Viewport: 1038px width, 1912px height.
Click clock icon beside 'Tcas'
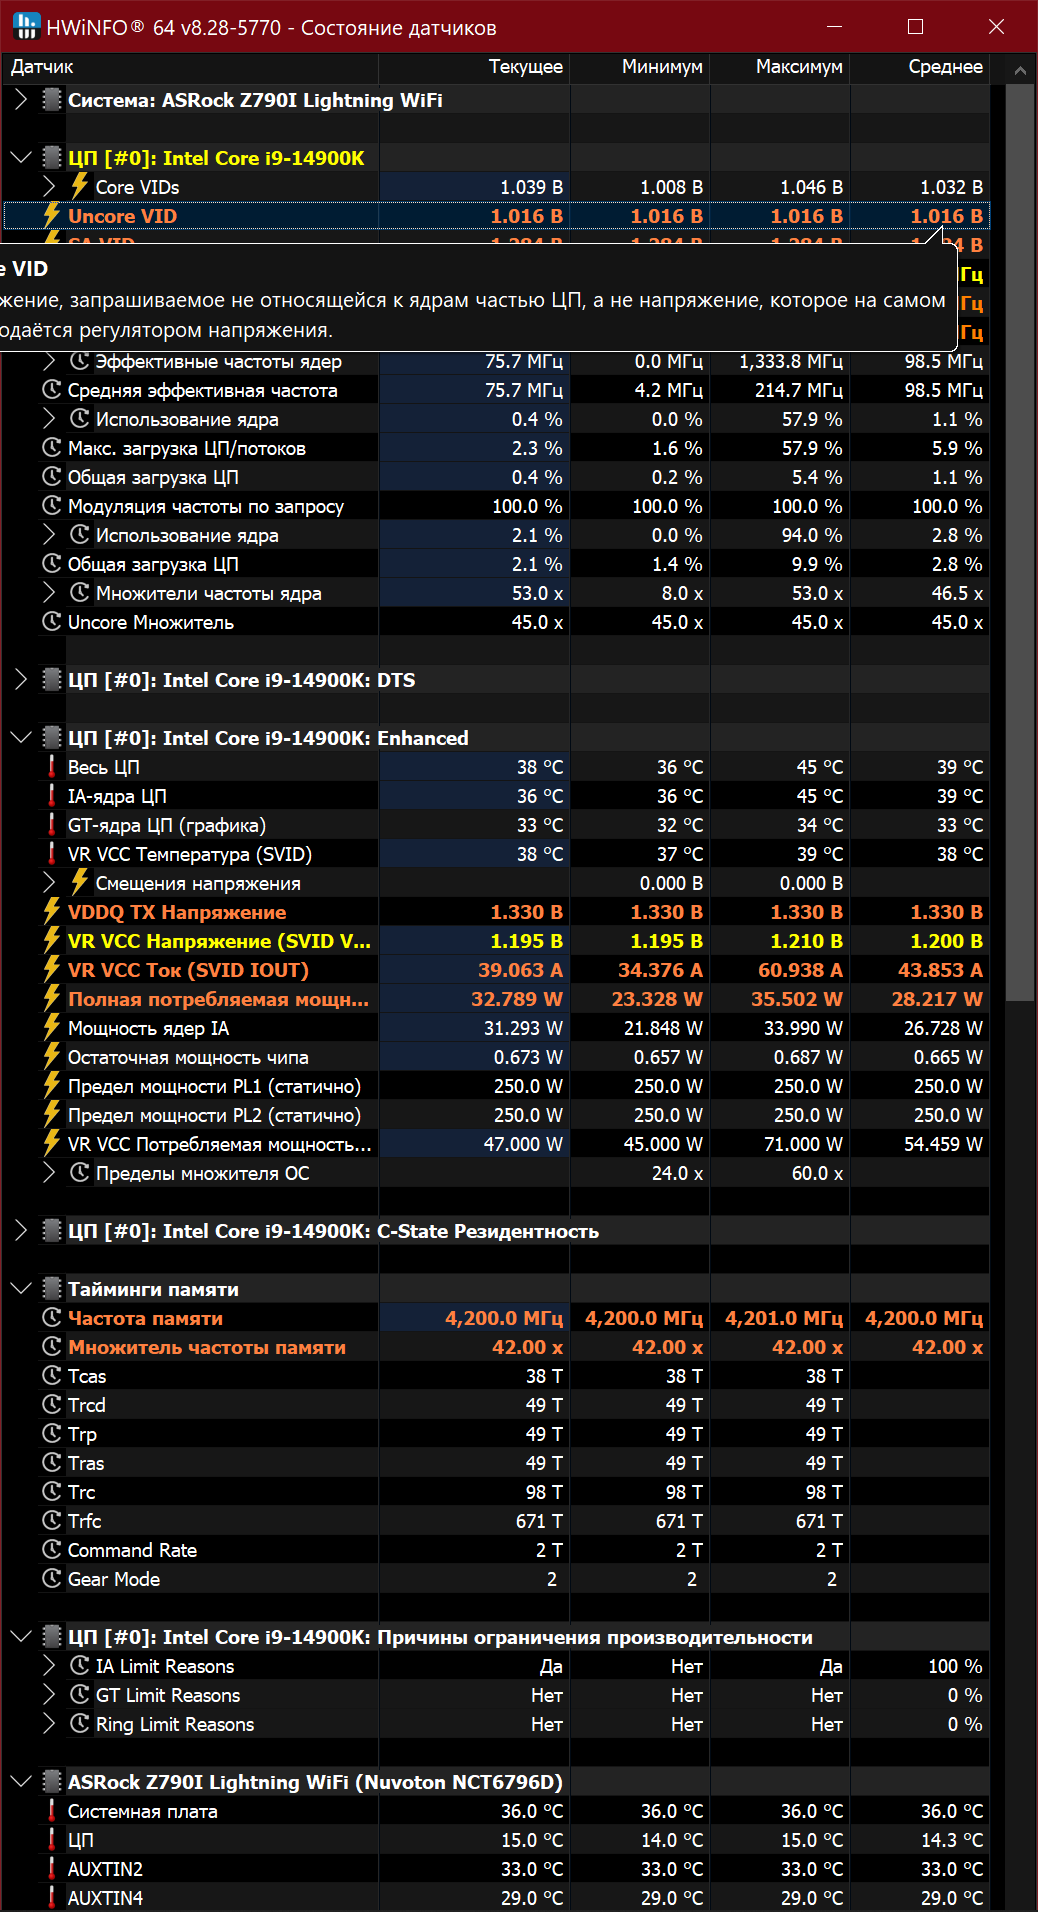pyautogui.click(x=52, y=1376)
